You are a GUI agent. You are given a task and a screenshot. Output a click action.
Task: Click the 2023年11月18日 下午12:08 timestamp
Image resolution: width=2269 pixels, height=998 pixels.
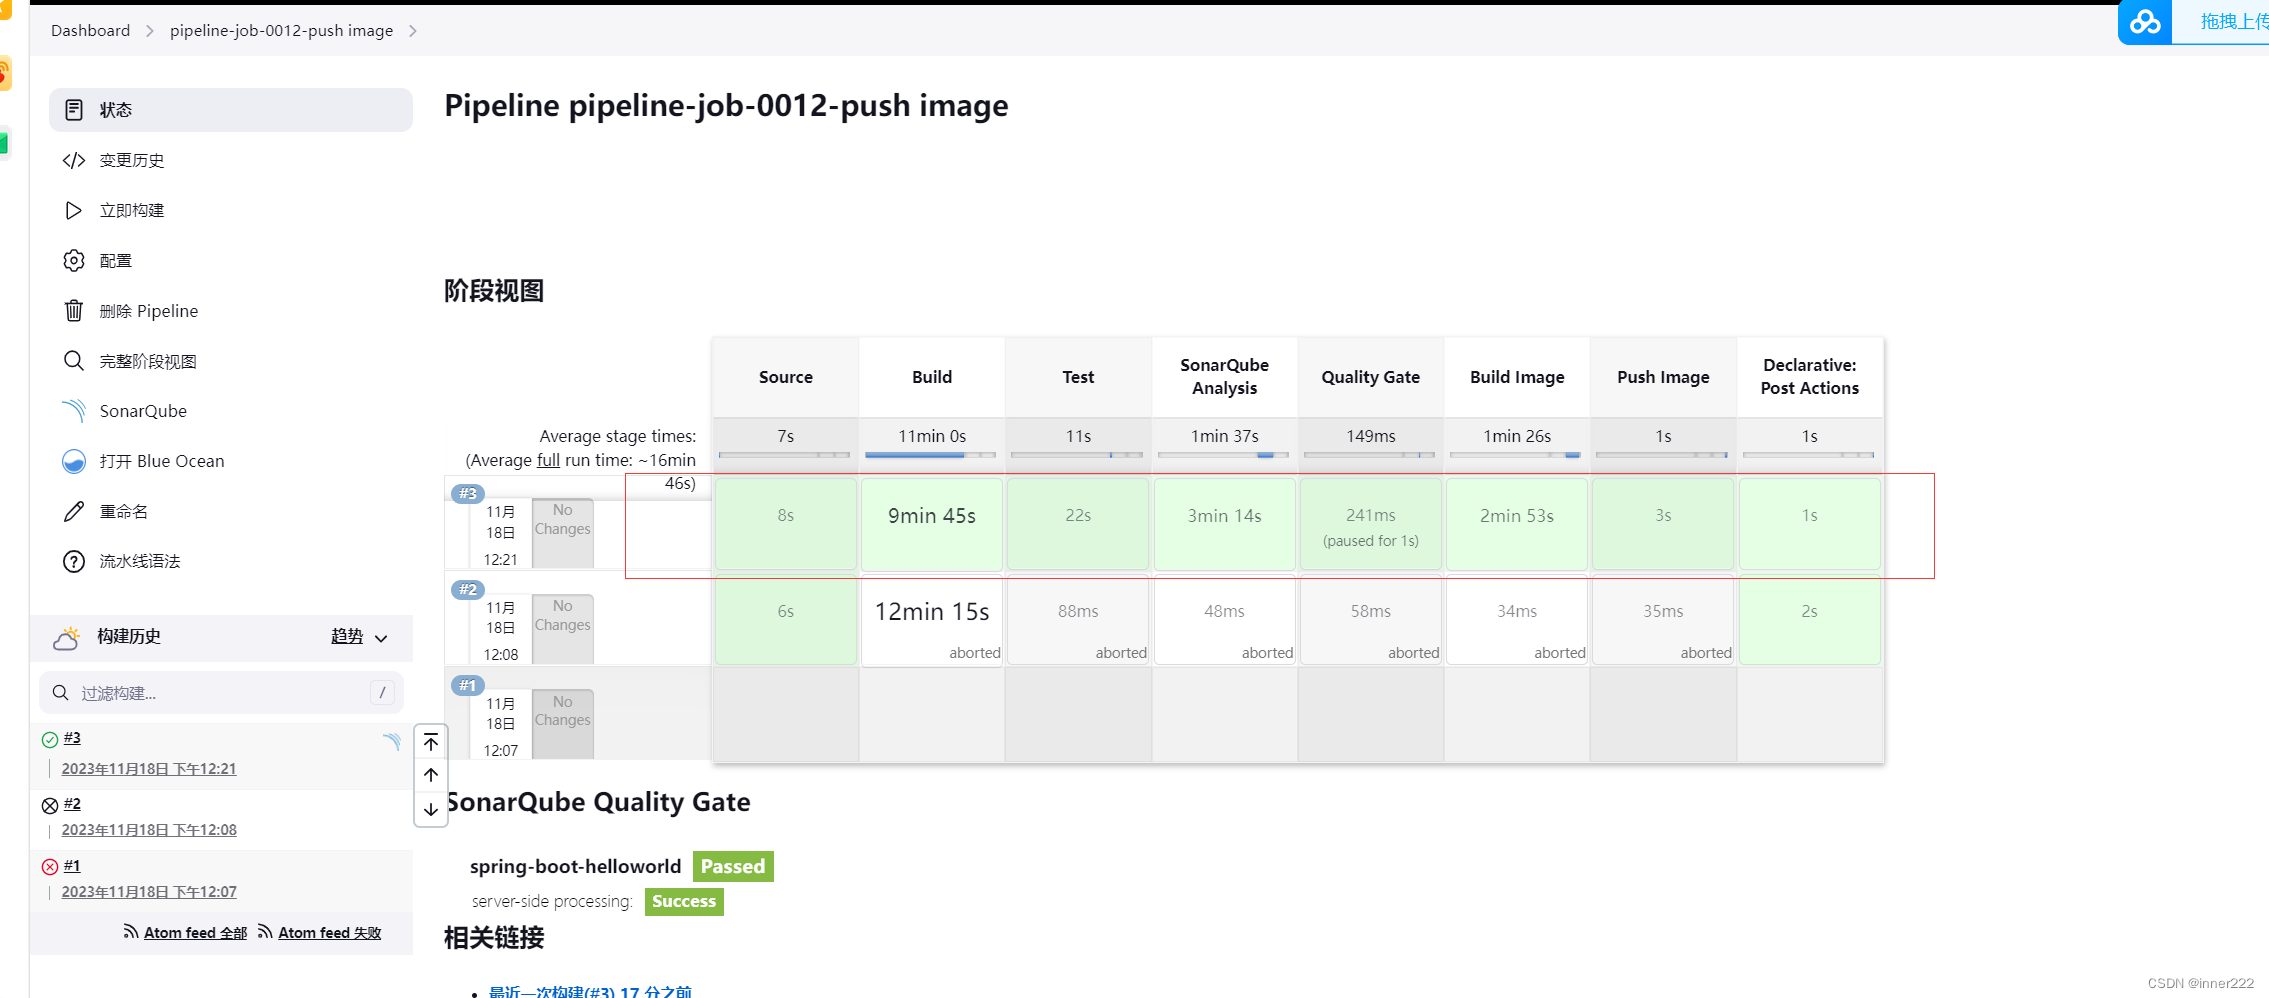click(x=149, y=830)
